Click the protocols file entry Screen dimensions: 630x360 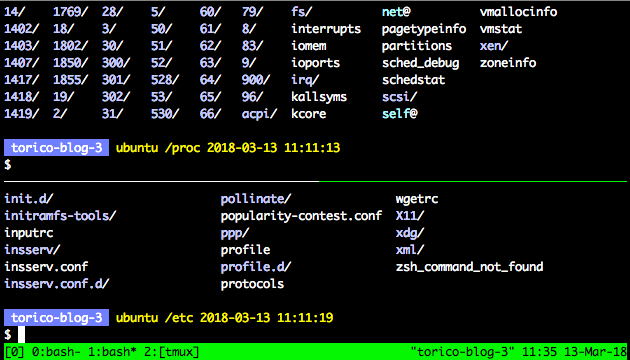pos(252,283)
